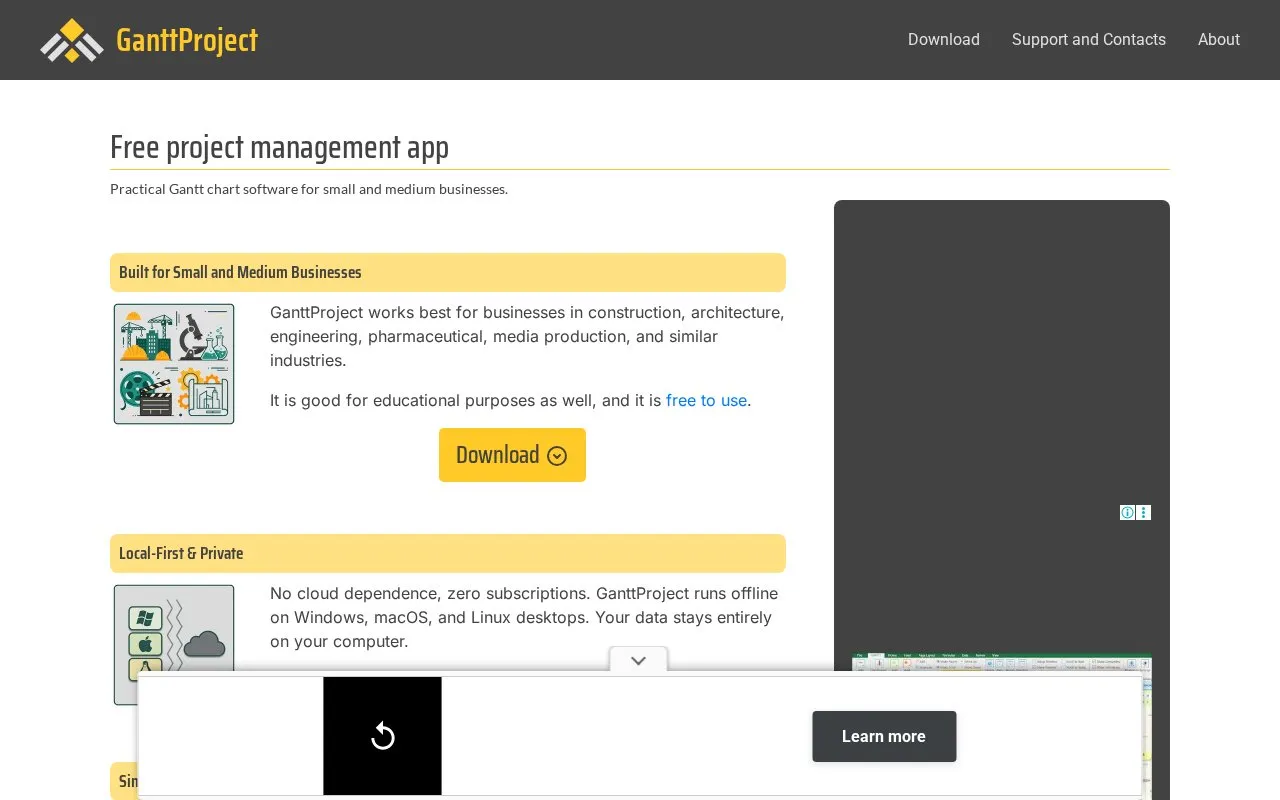Select the "Built for Small and Medium Businesses" heading
Viewport: 1280px width, 800px height.
point(240,272)
